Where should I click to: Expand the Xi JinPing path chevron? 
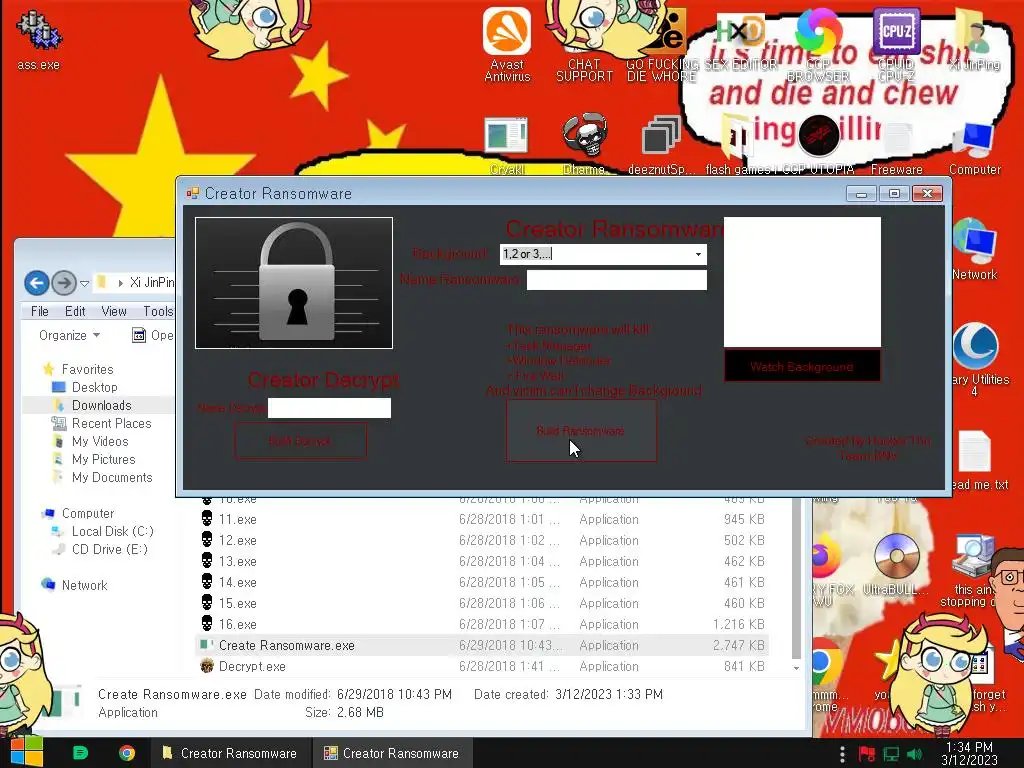[120, 283]
